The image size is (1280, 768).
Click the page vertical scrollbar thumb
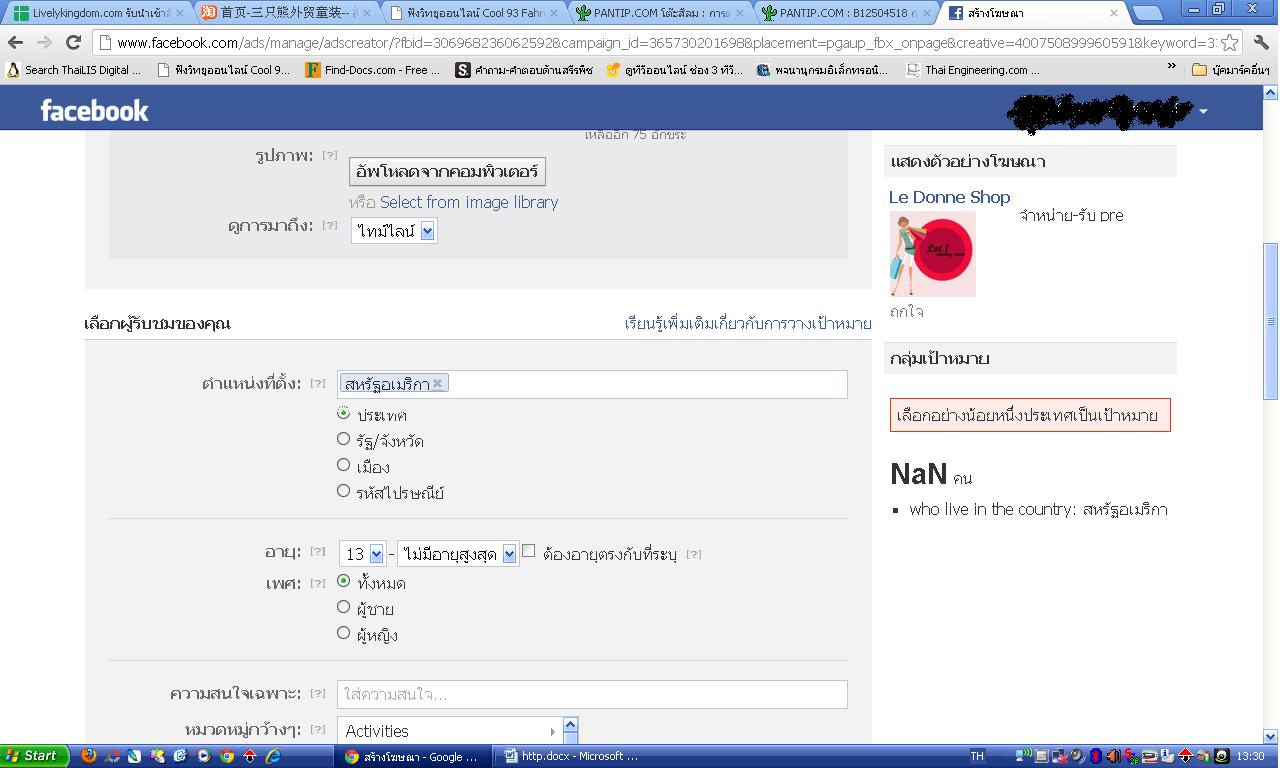coord(1271,321)
